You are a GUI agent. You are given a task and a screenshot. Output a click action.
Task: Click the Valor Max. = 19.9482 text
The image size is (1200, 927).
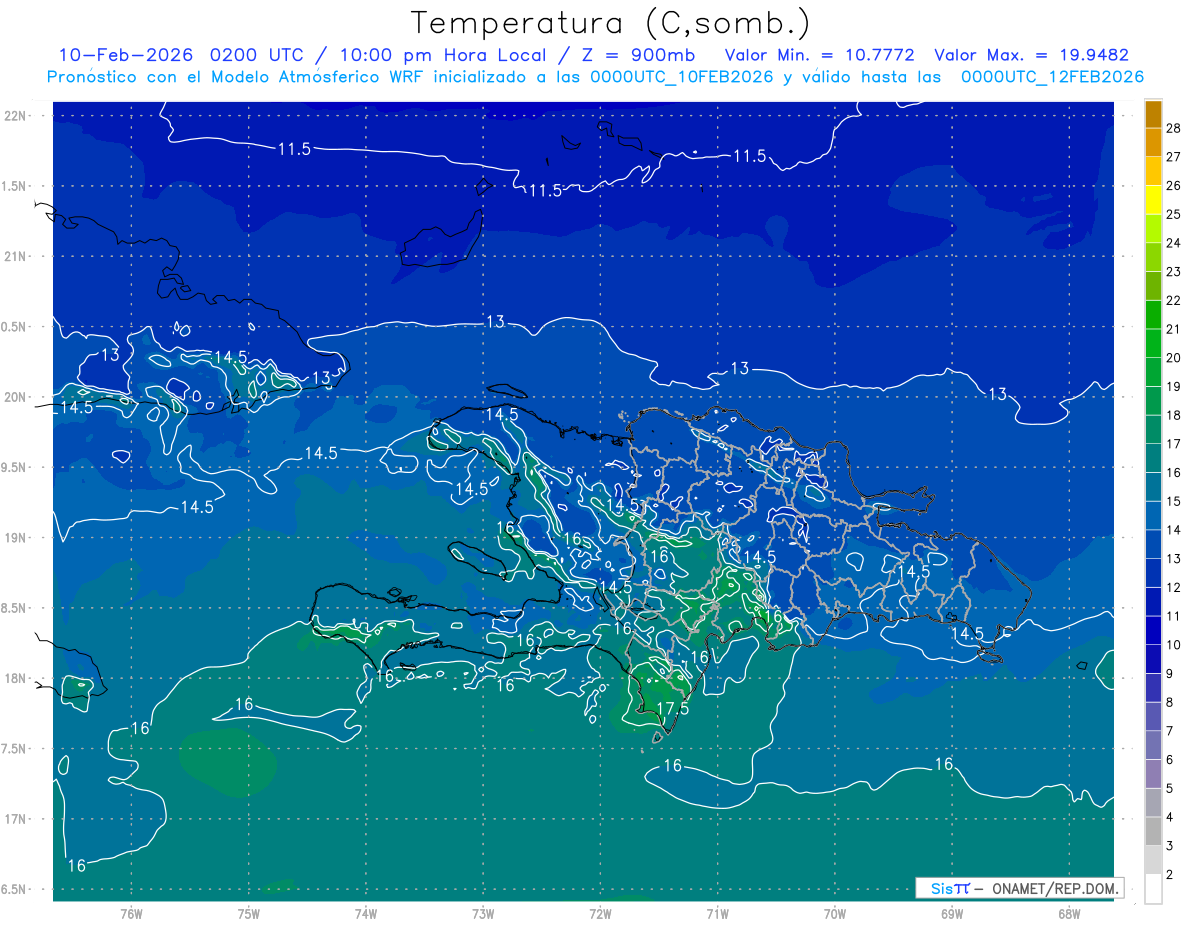(x=1031, y=55)
